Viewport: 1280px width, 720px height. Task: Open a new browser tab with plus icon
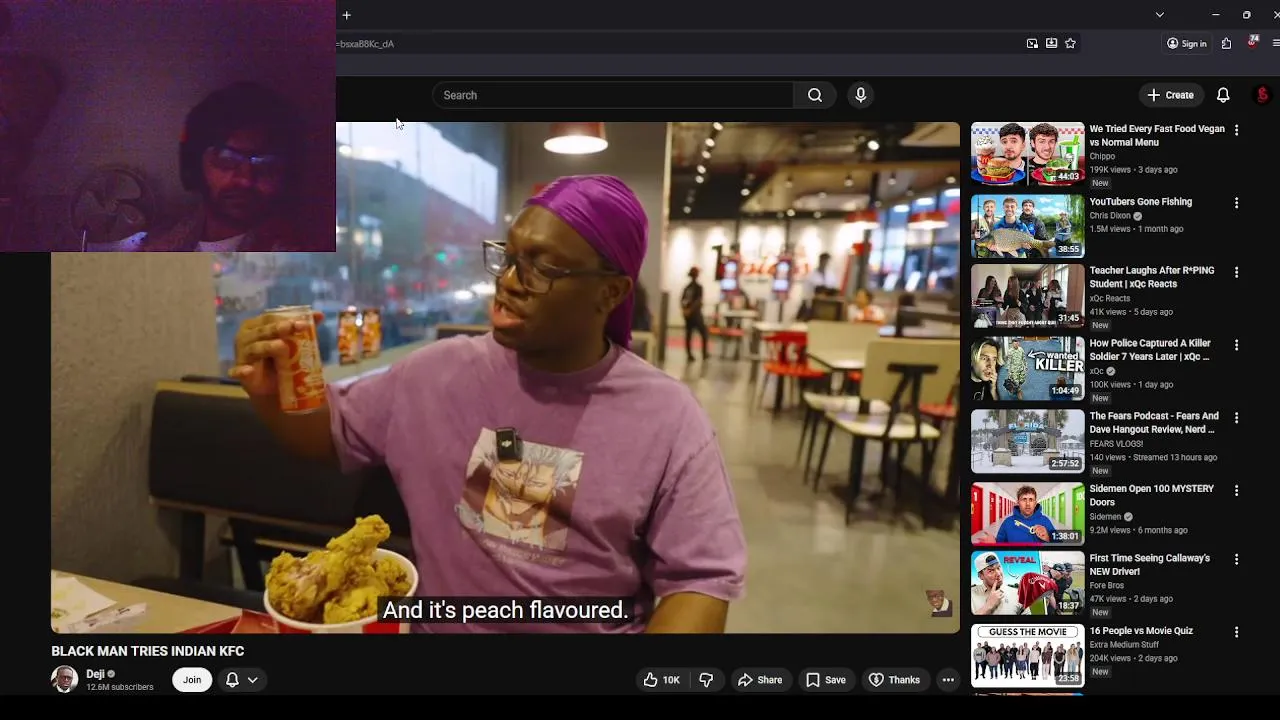[x=346, y=15]
